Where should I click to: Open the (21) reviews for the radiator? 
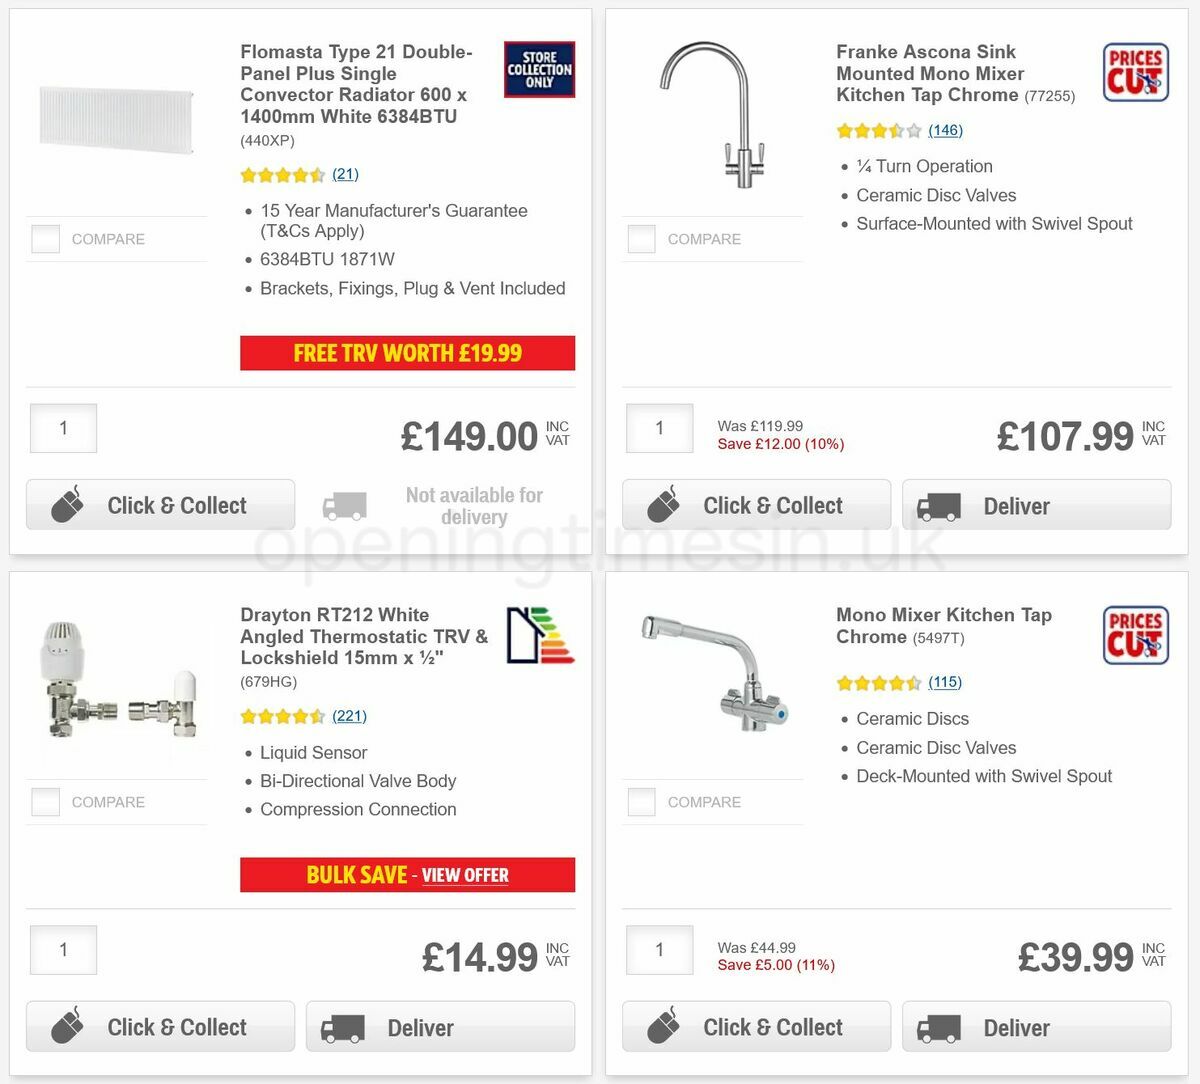345,174
